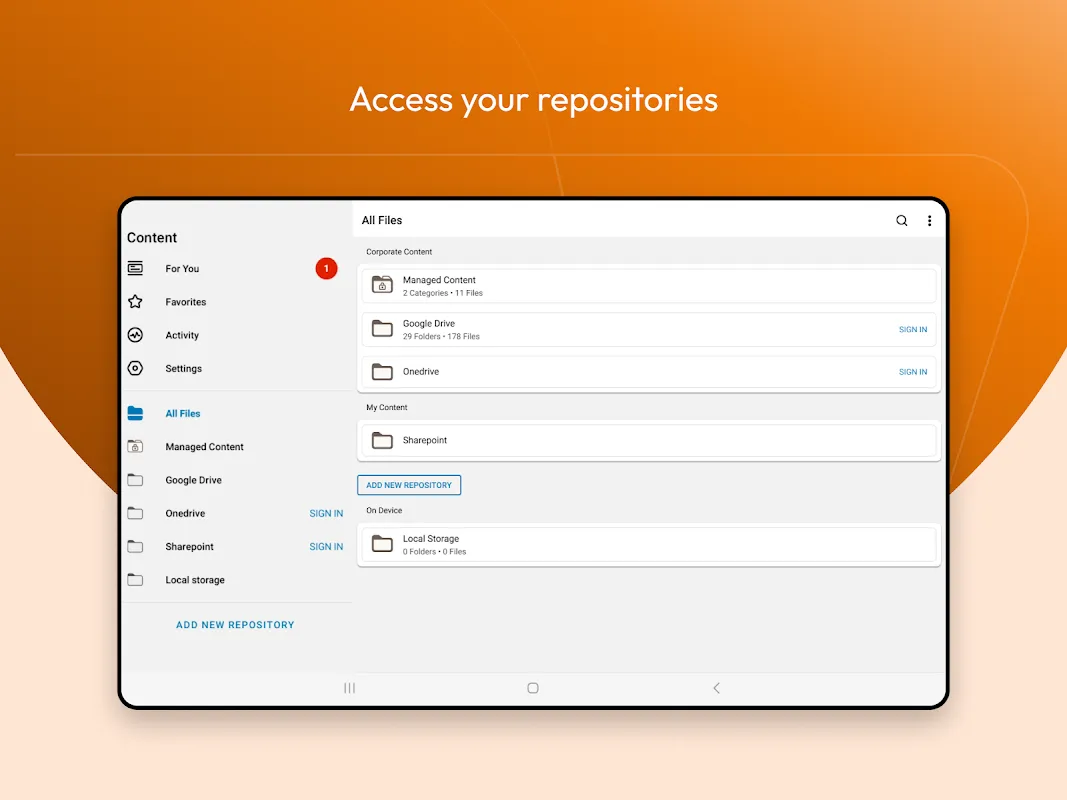Click Google Drive card folder icon

pyautogui.click(x=382, y=329)
